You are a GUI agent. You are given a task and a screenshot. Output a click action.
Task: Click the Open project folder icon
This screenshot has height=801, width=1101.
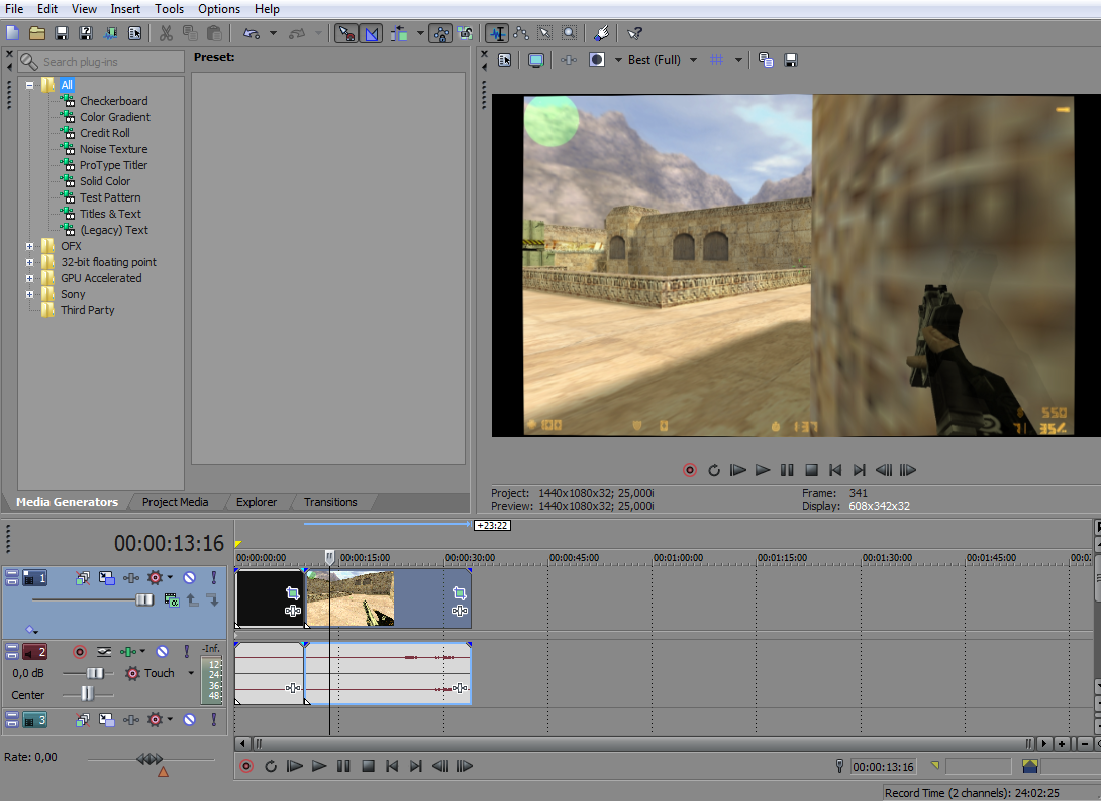click(37, 33)
